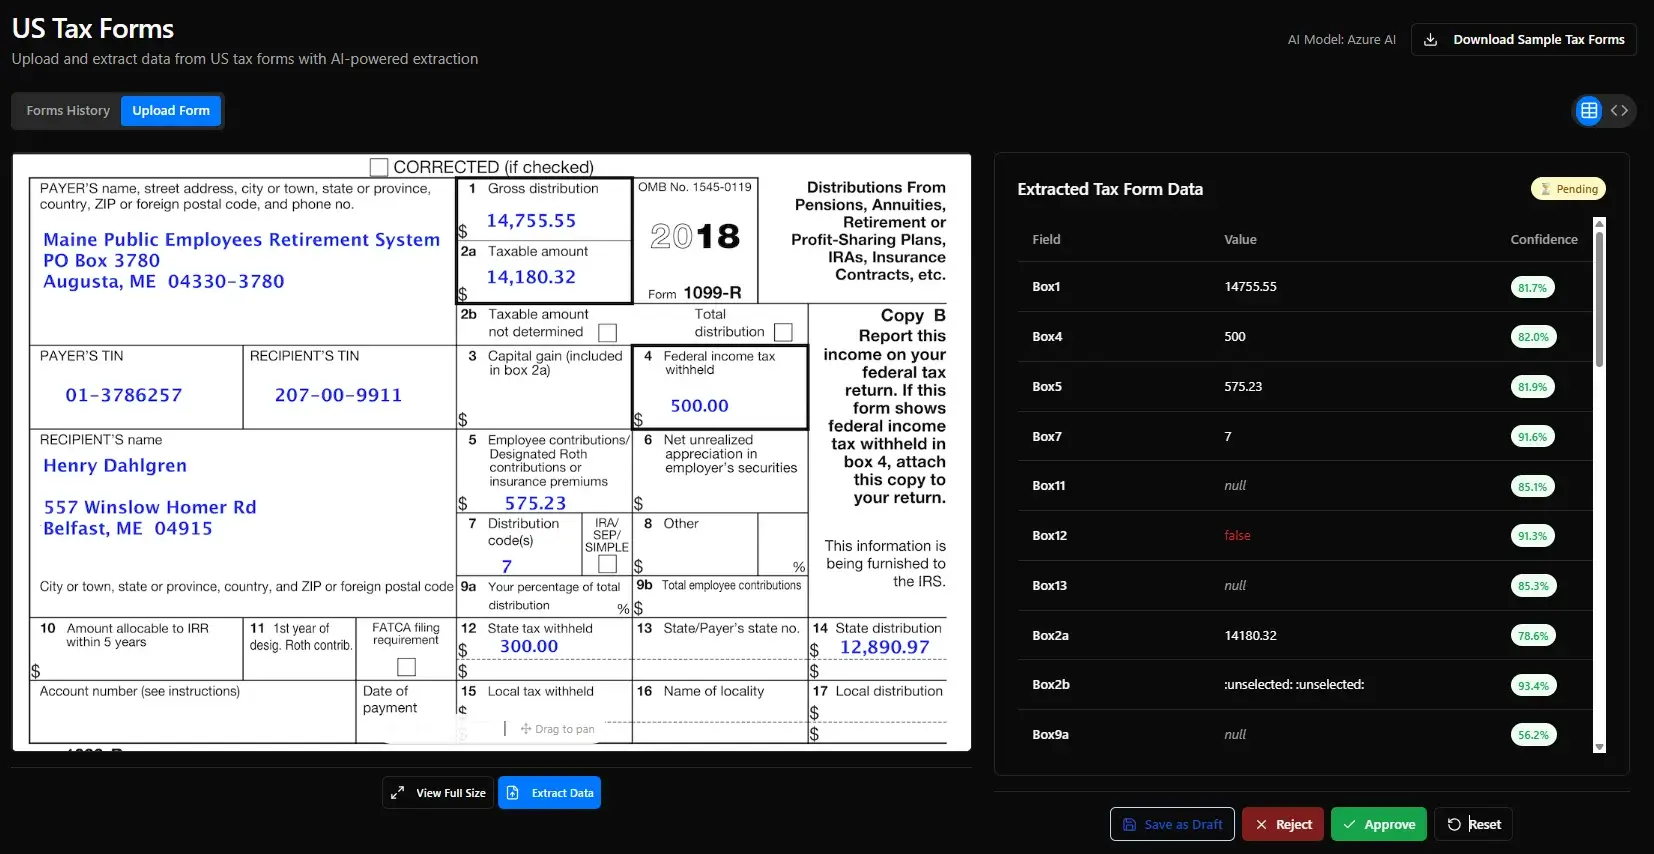Click the floppy disk icon on Save as Draft
This screenshot has width=1654, height=854.
pos(1129,825)
